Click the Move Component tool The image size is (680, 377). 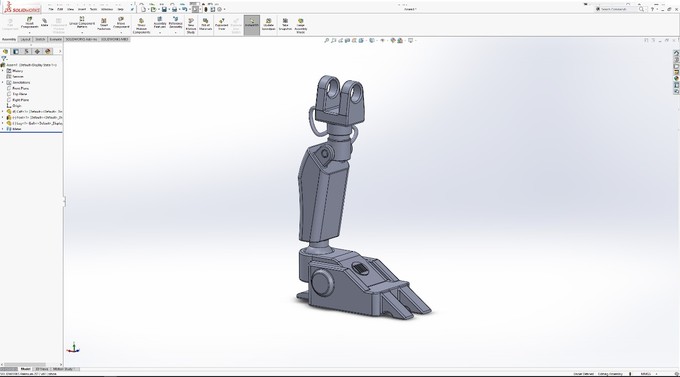pos(121,23)
